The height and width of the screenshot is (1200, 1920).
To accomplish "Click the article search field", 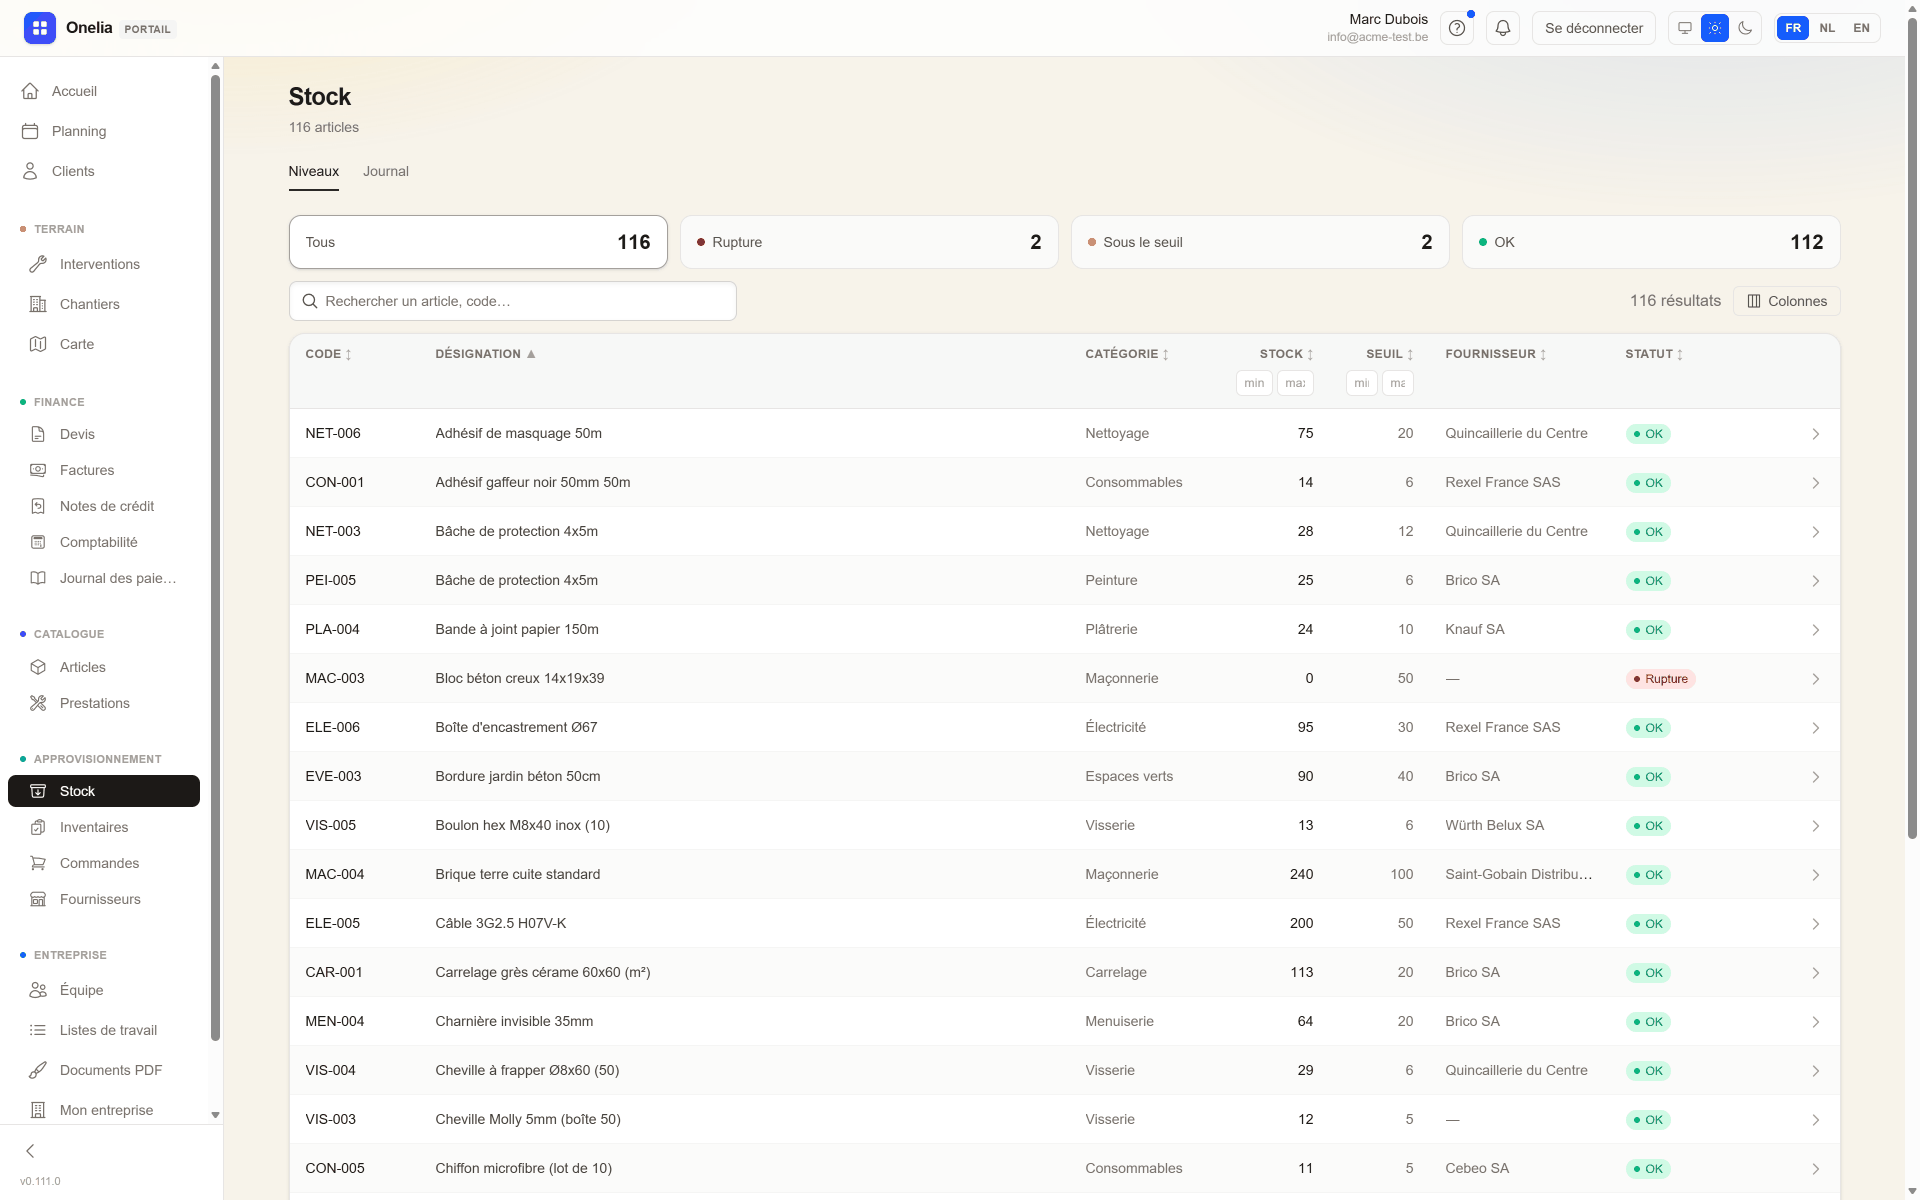I will (x=513, y=301).
